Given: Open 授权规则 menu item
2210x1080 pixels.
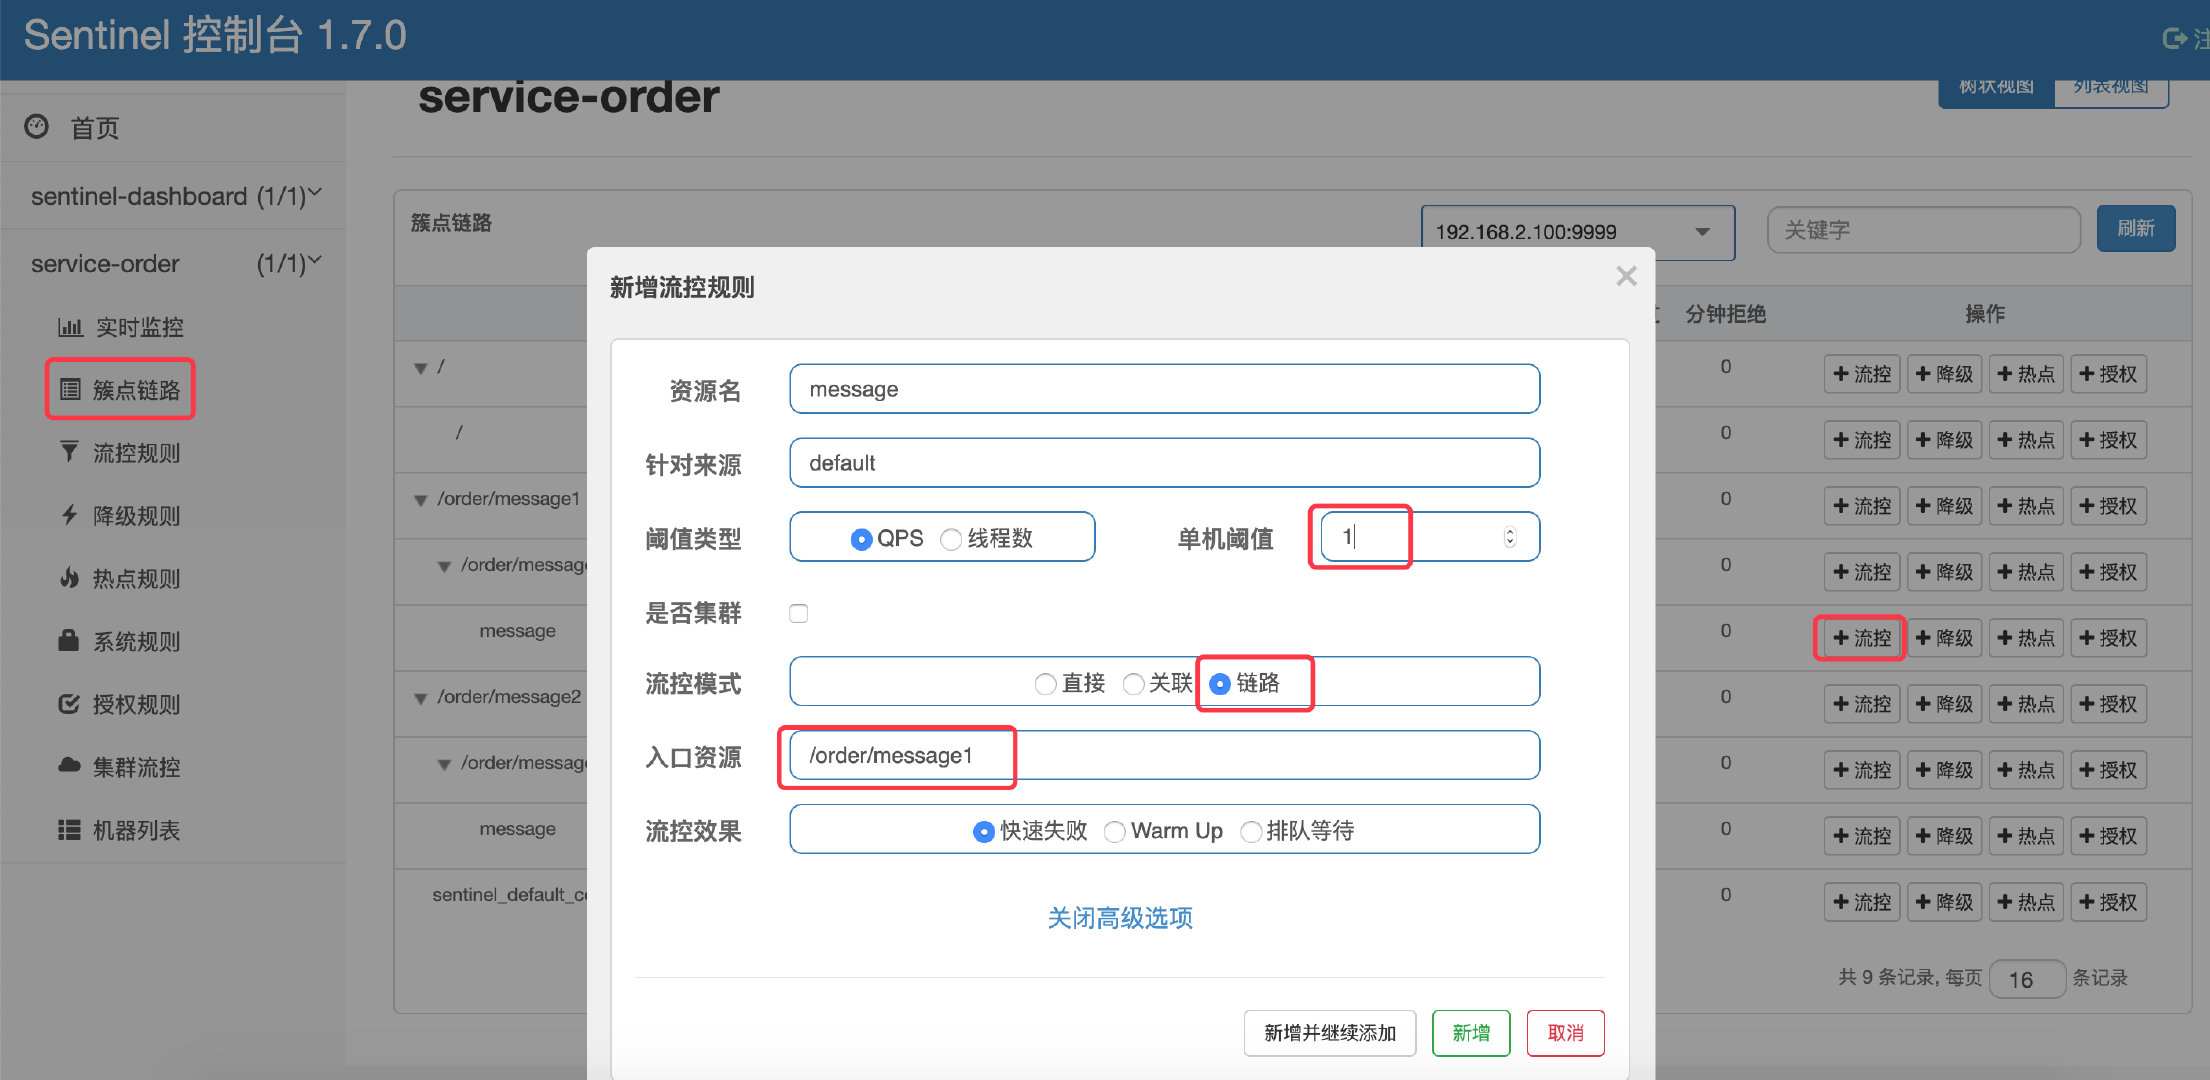Looking at the screenshot, I should coord(136,704).
